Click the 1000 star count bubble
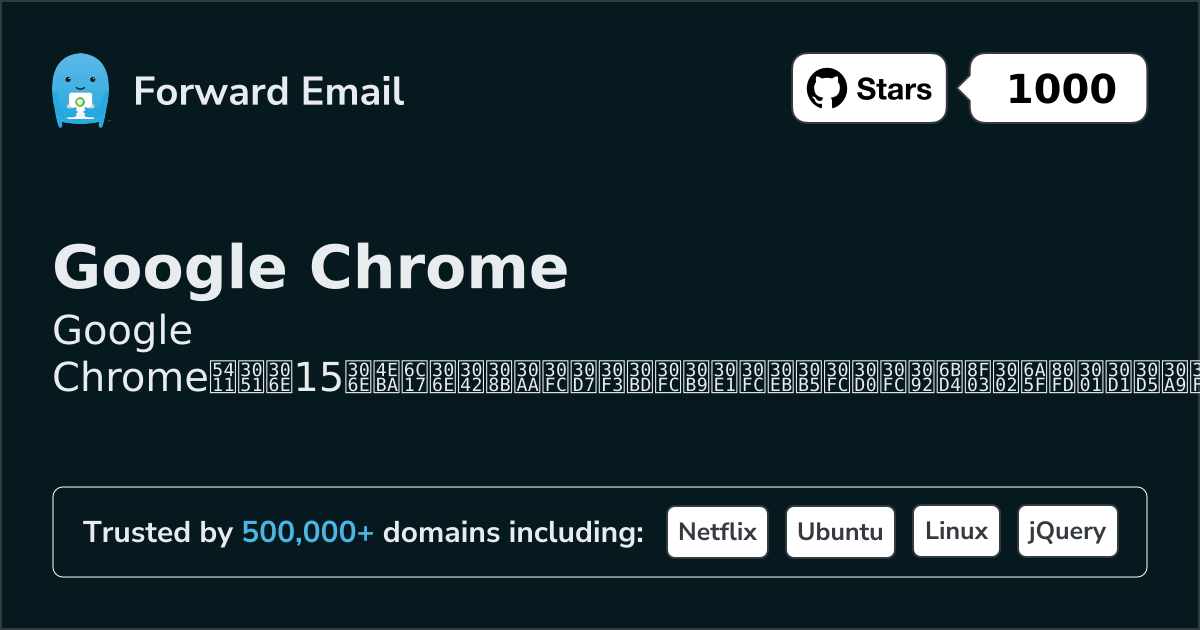This screenshot has height=630, width=1200. tap(1061, 89)
